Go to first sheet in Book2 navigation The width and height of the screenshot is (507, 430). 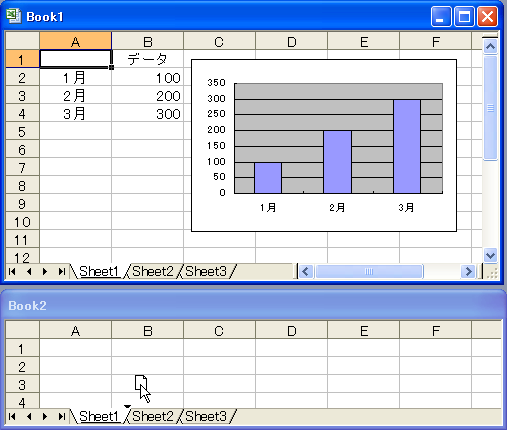click(x=12, y=417)
